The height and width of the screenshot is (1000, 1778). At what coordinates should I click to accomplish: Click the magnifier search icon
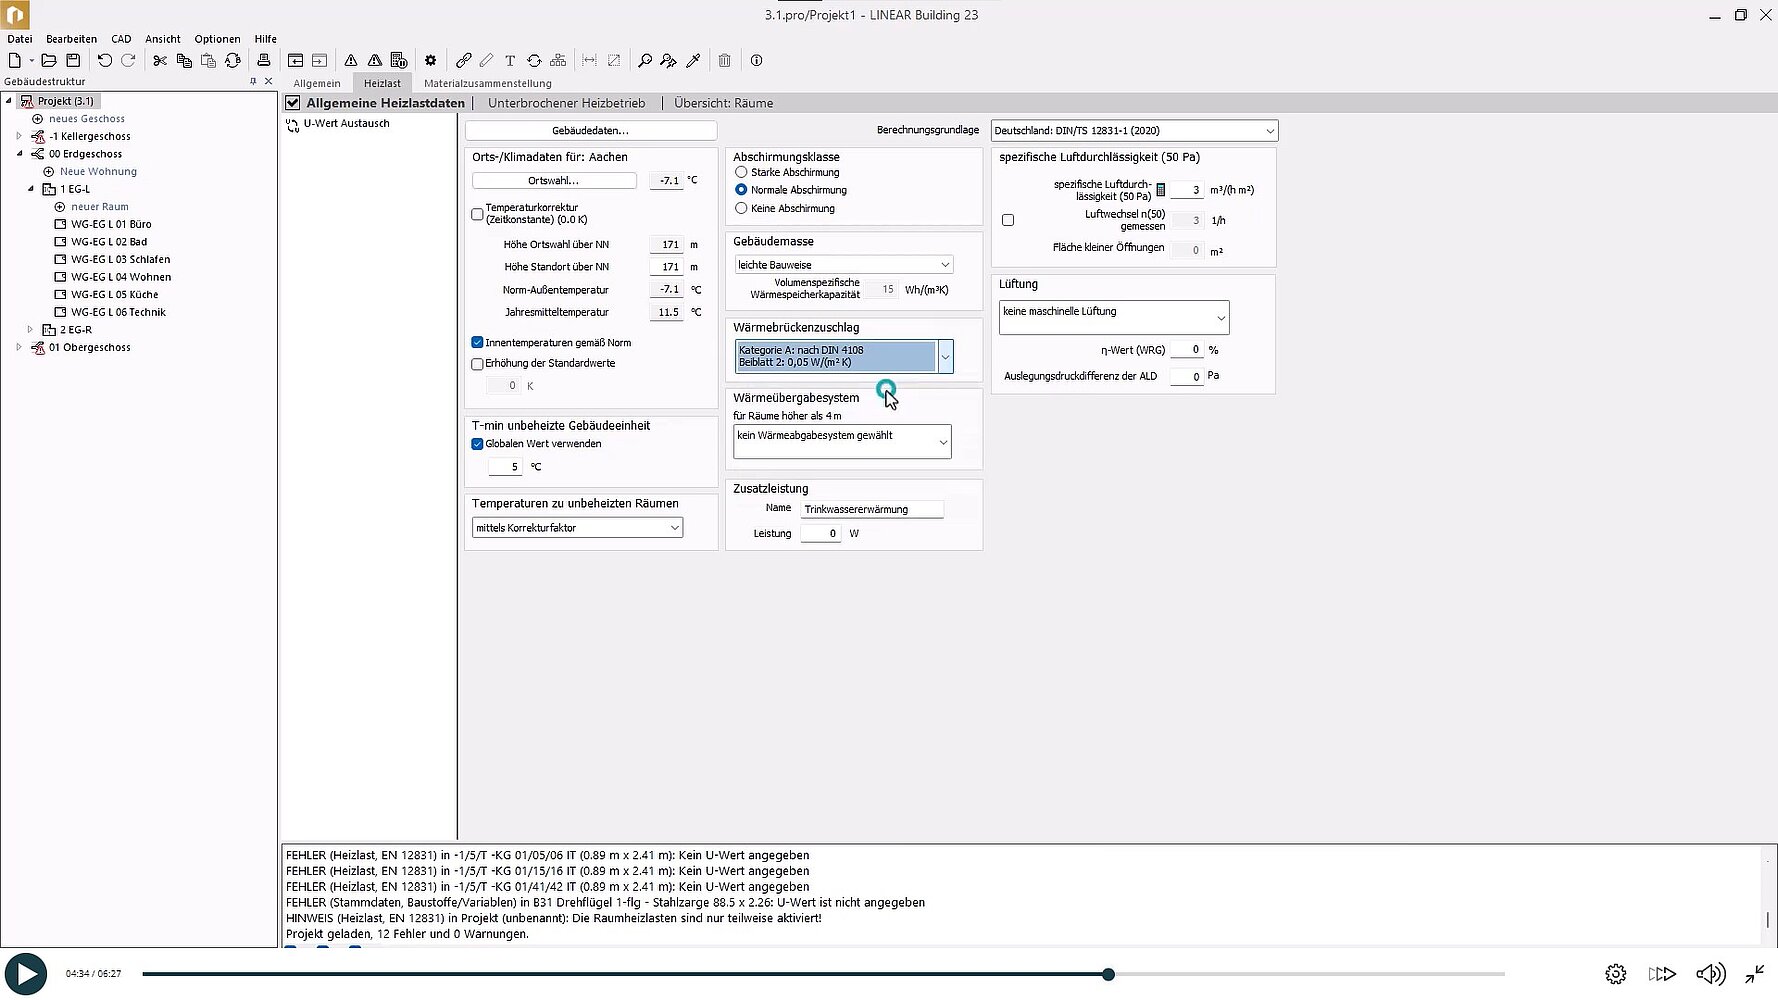[x=645, y=61]
